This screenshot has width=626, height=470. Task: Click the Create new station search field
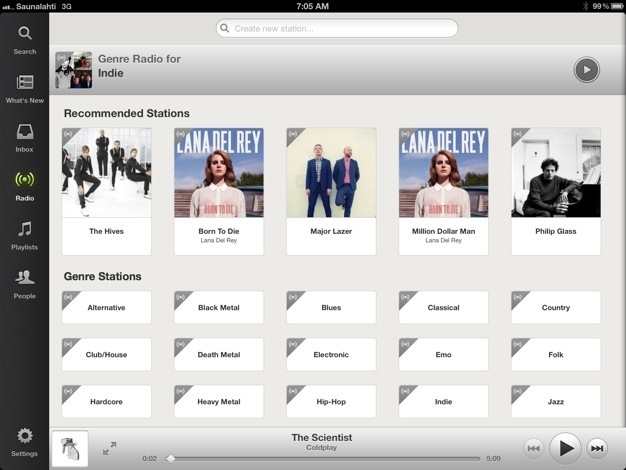coord(337,28)
